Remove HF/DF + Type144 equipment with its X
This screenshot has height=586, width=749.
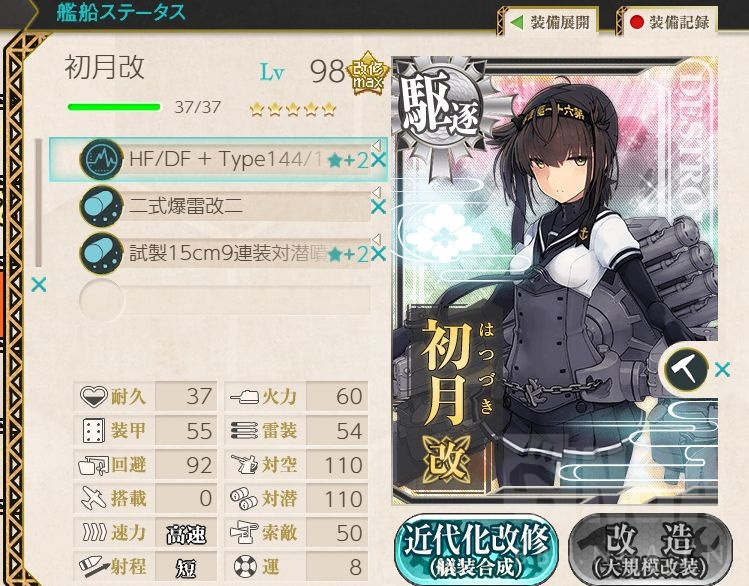[x=378, y=160]
